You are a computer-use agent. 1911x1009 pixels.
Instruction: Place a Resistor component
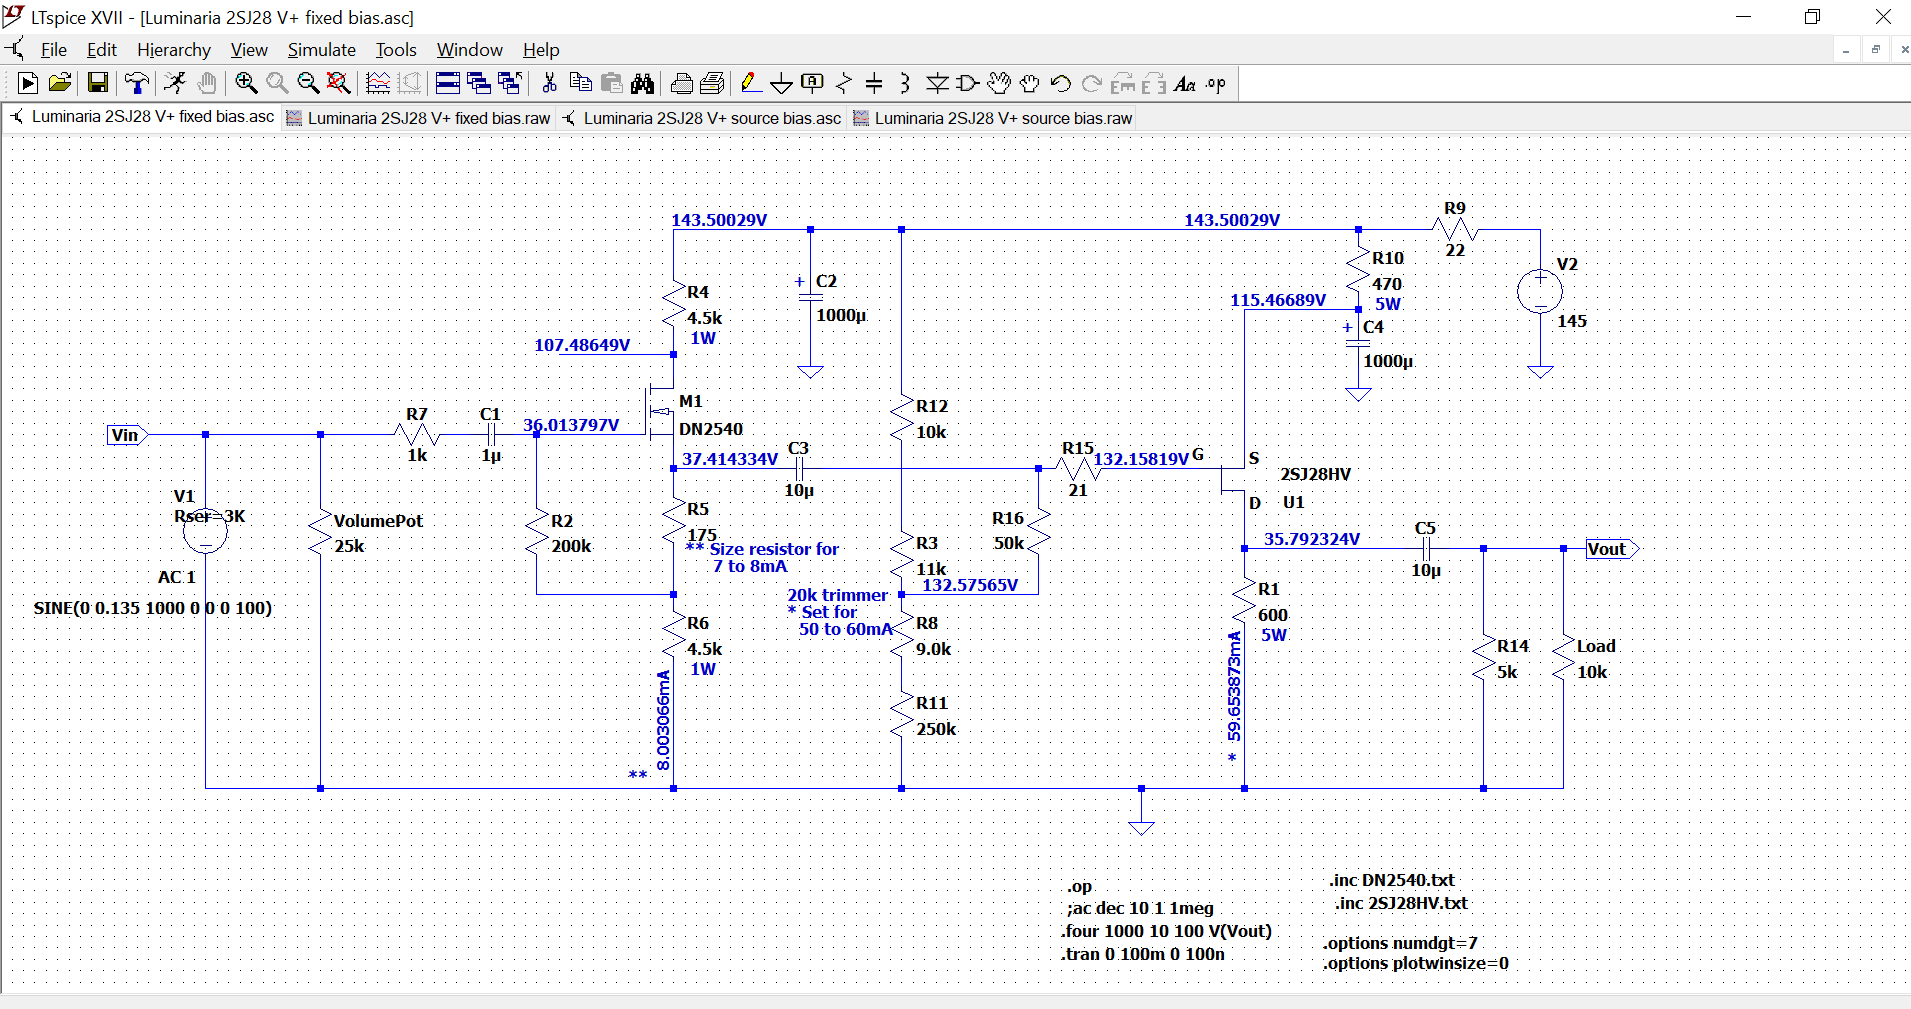coord(843,84)
